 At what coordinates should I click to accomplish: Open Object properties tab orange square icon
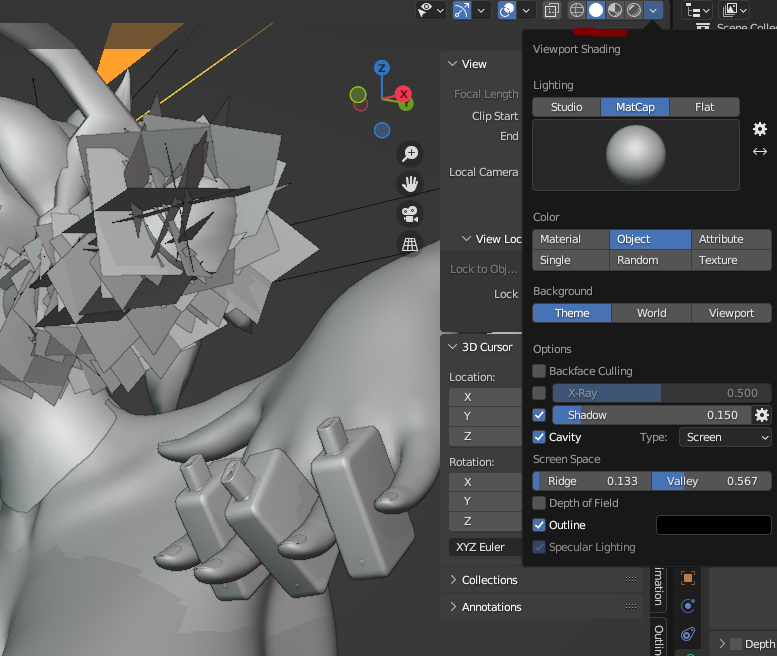coord(688,578)
